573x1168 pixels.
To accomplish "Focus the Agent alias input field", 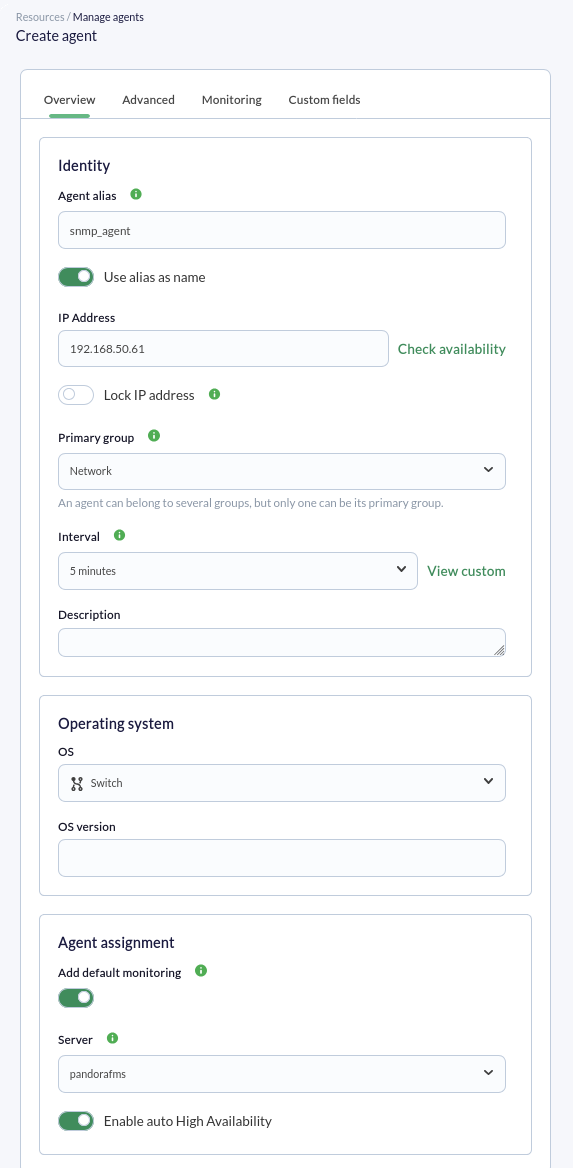I will (282, 230).
